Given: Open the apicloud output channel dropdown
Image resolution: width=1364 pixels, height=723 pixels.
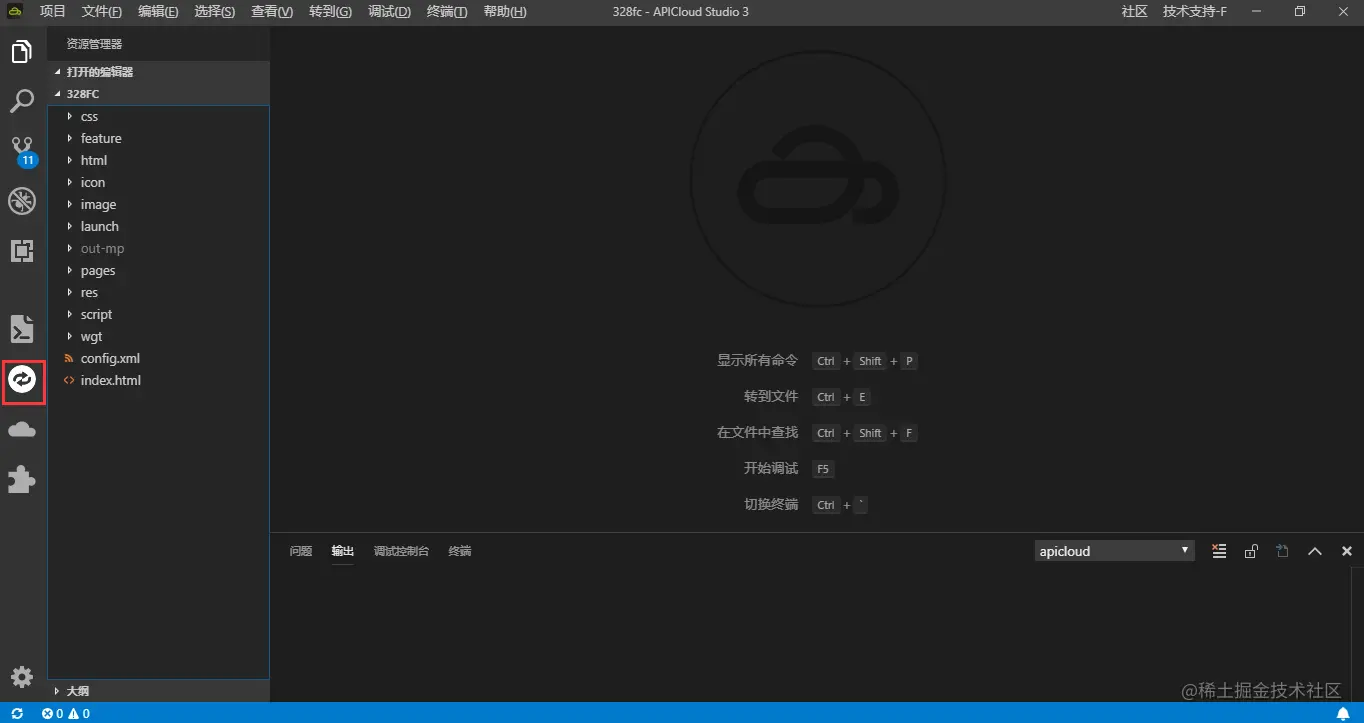Looking at the screenshot, I should coord(1115,551).
